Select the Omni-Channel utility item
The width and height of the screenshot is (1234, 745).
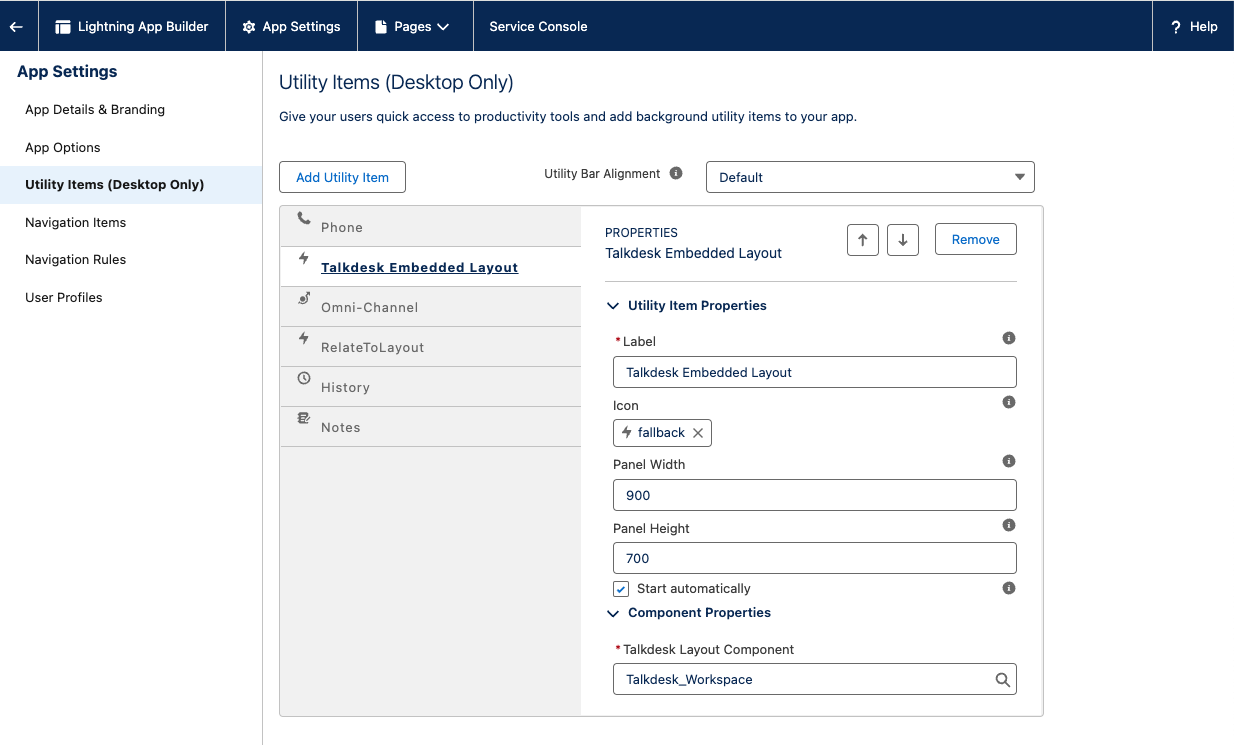click(431, 307)
